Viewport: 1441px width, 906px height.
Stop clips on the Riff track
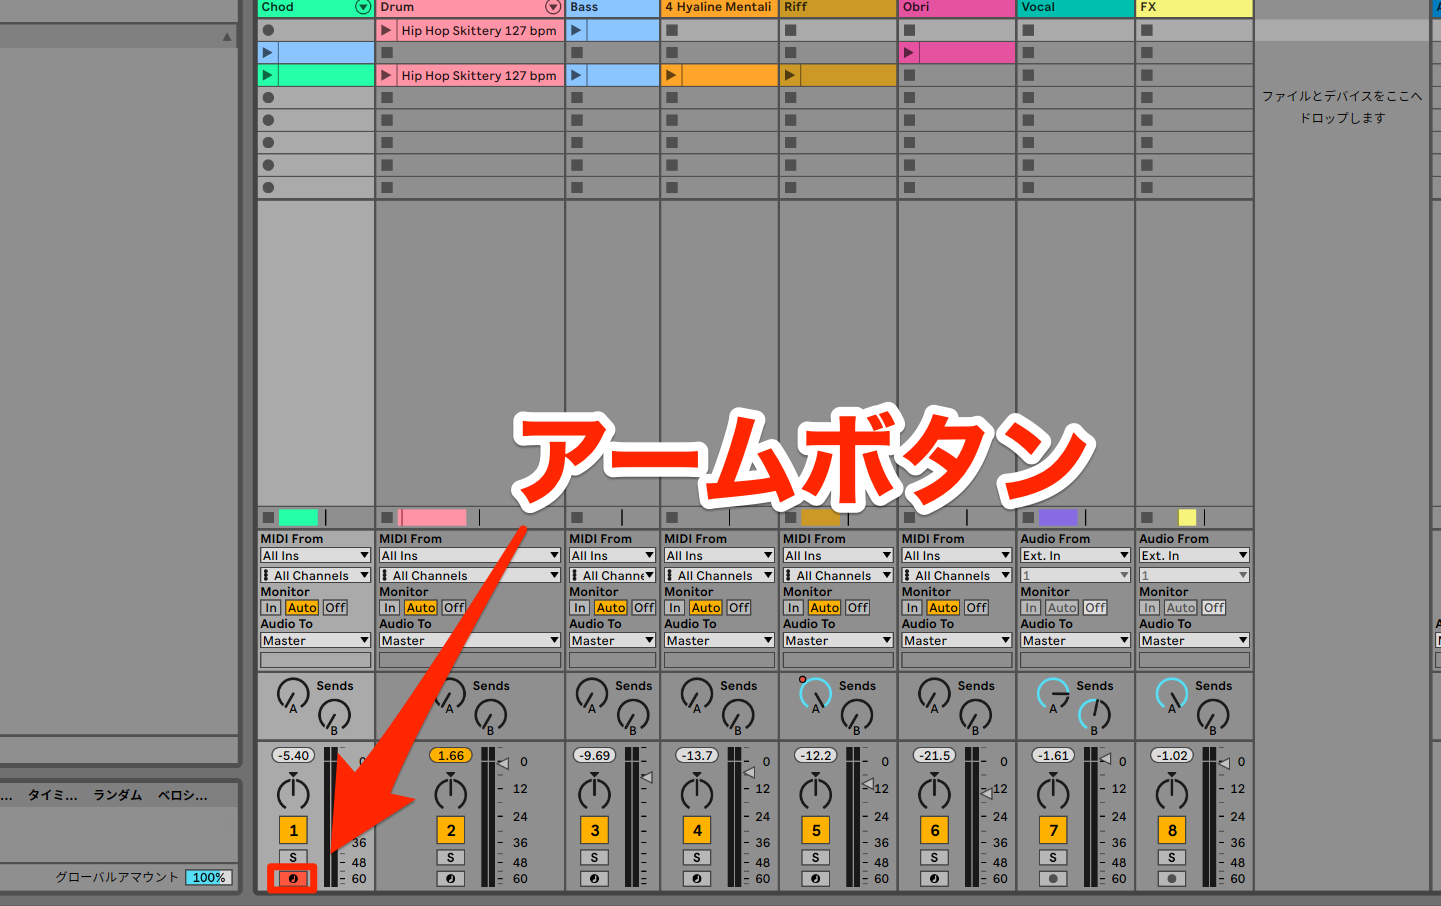pyautogui.click(x=790, y=518)
